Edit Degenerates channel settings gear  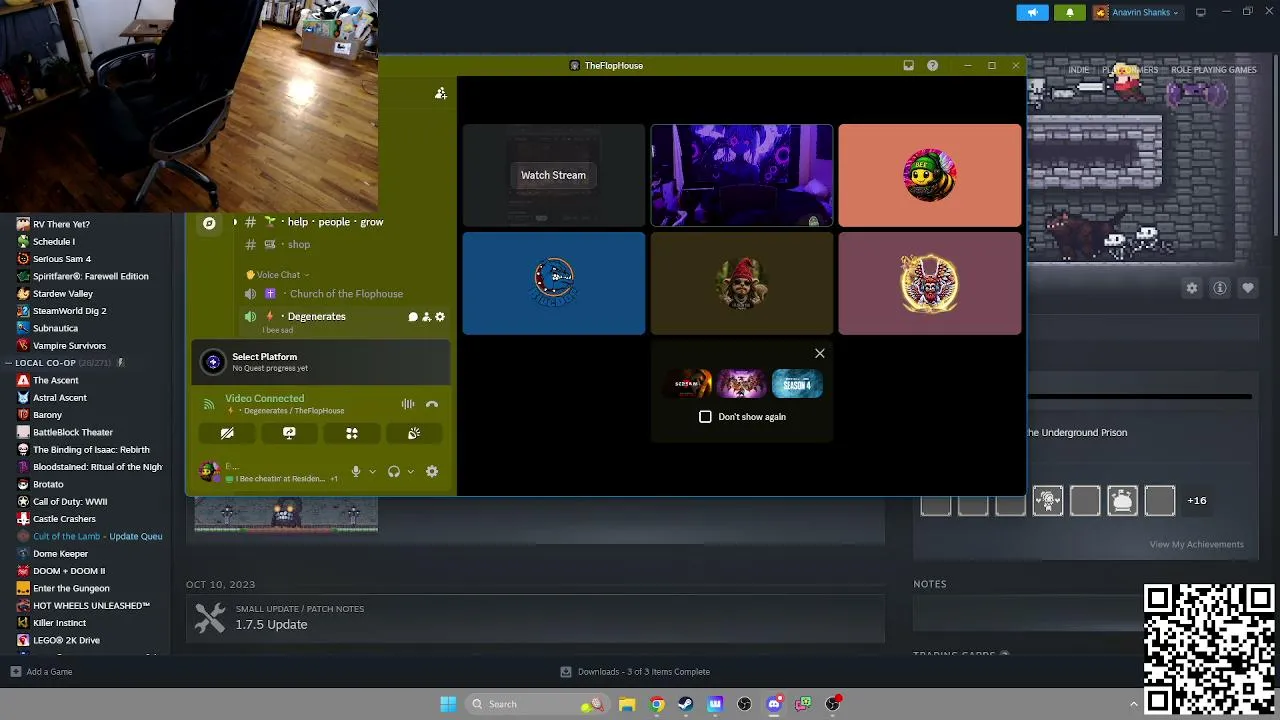pos(440,317)
